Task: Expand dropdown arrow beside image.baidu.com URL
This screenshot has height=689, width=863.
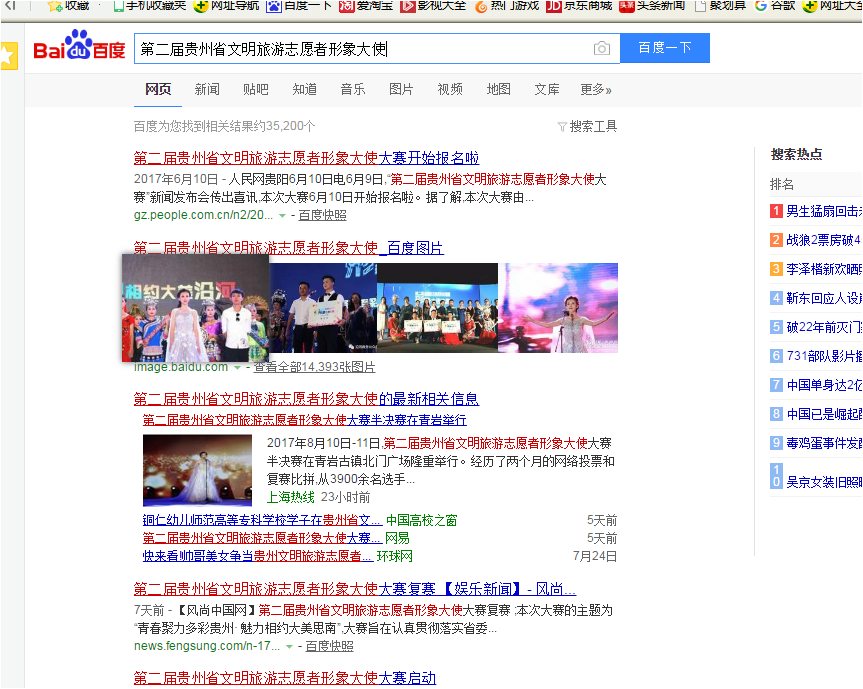Action: coord(237,368)
